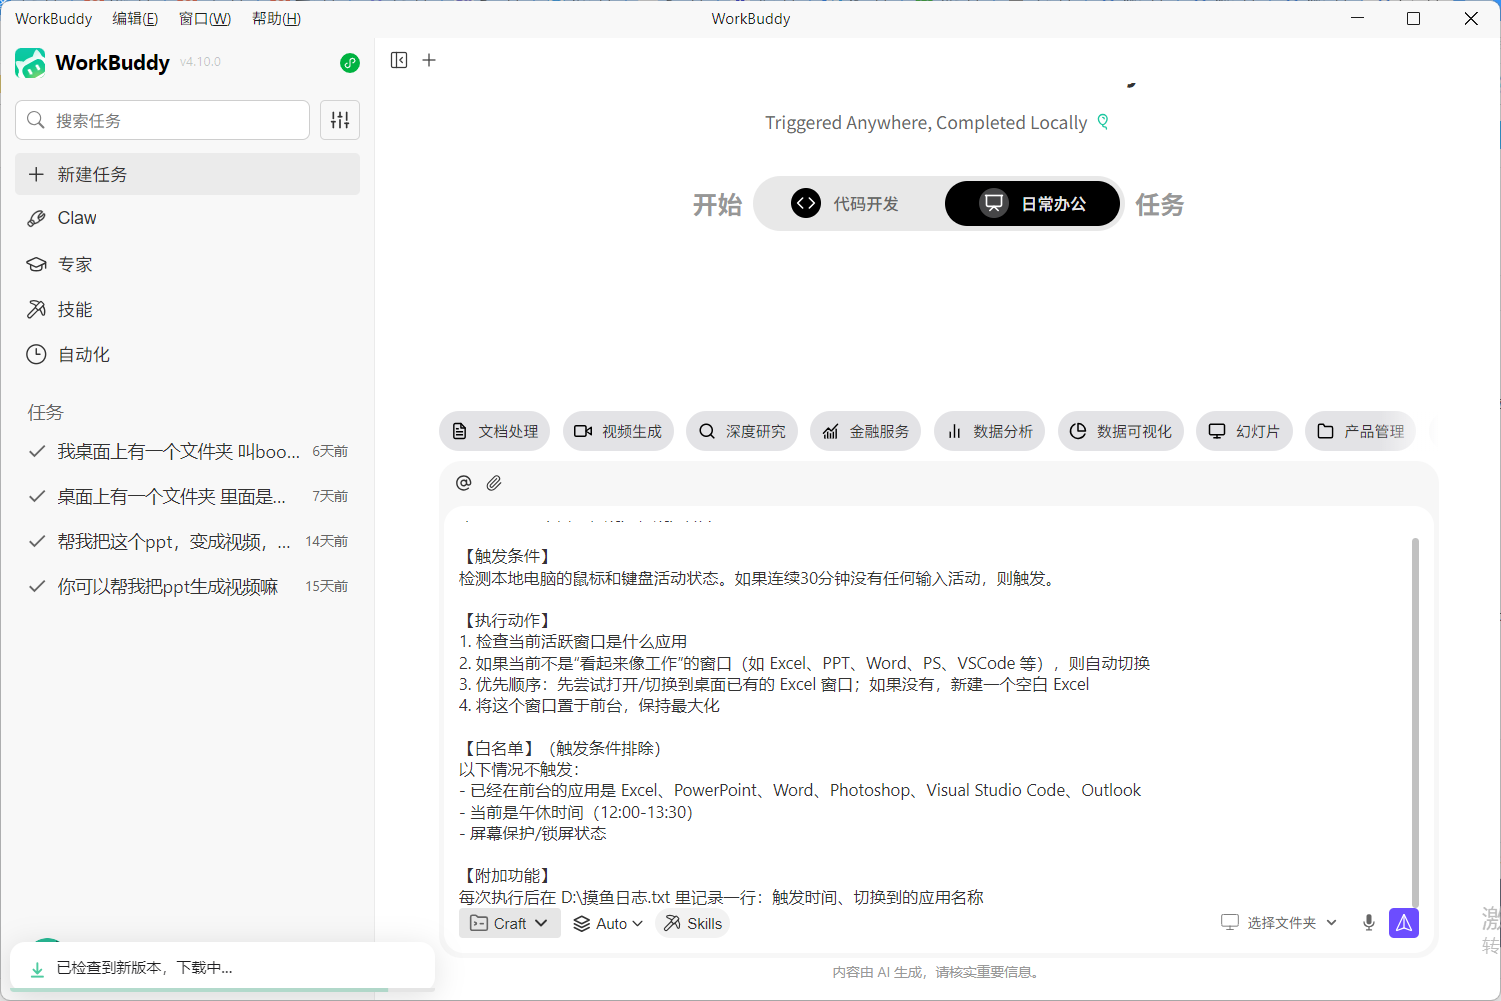
Task: Create a new task via 新建任务
Action: click(x=187, y=174)
